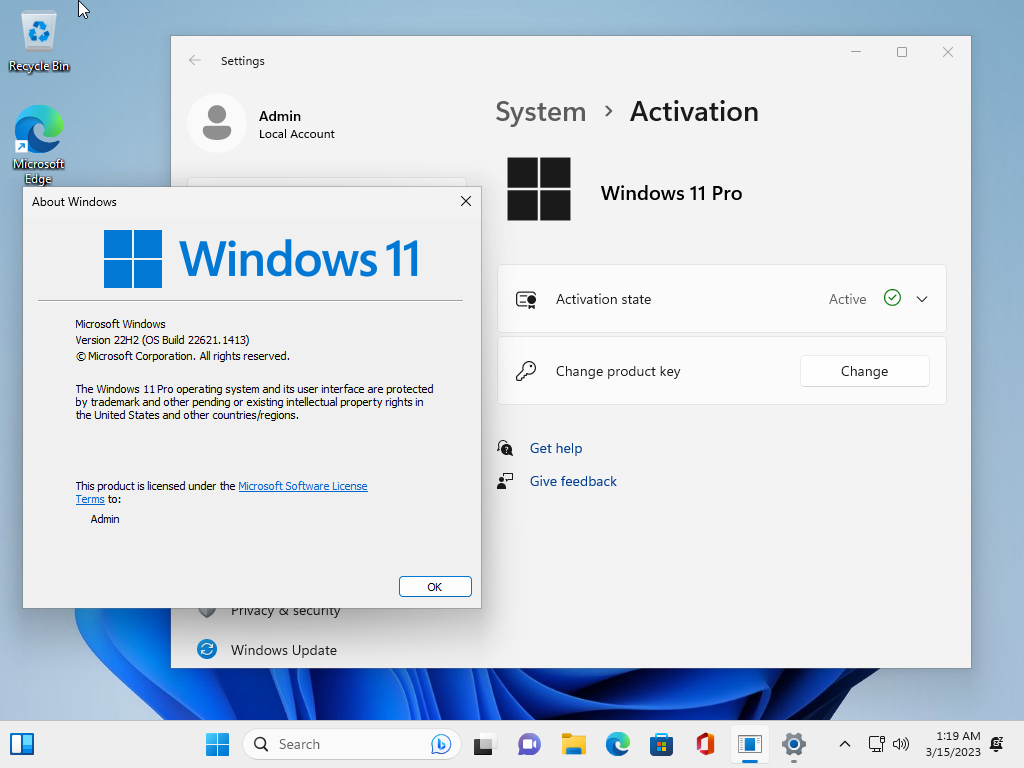
Task: Open notifications bell icon in tray
Action: click(997, 744)
